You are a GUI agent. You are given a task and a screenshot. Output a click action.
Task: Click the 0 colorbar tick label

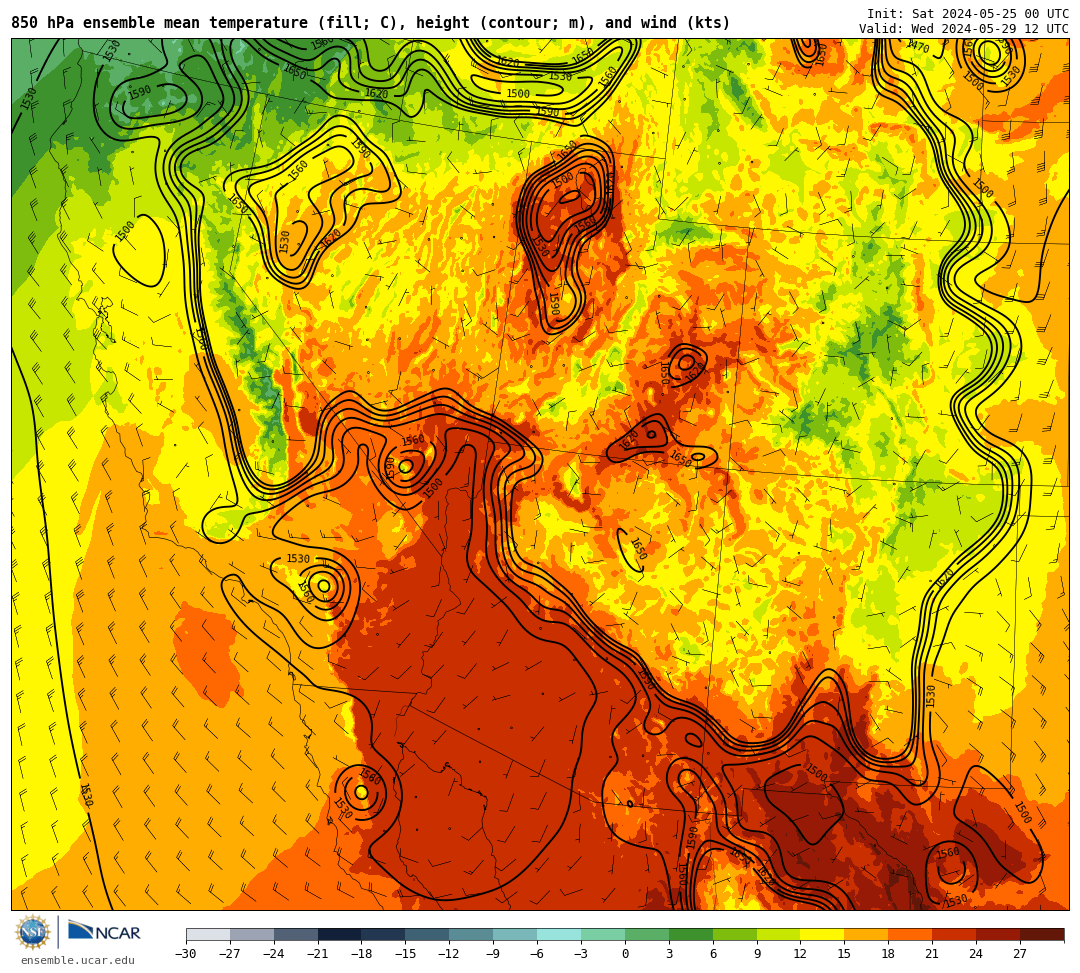click(625, 954)
